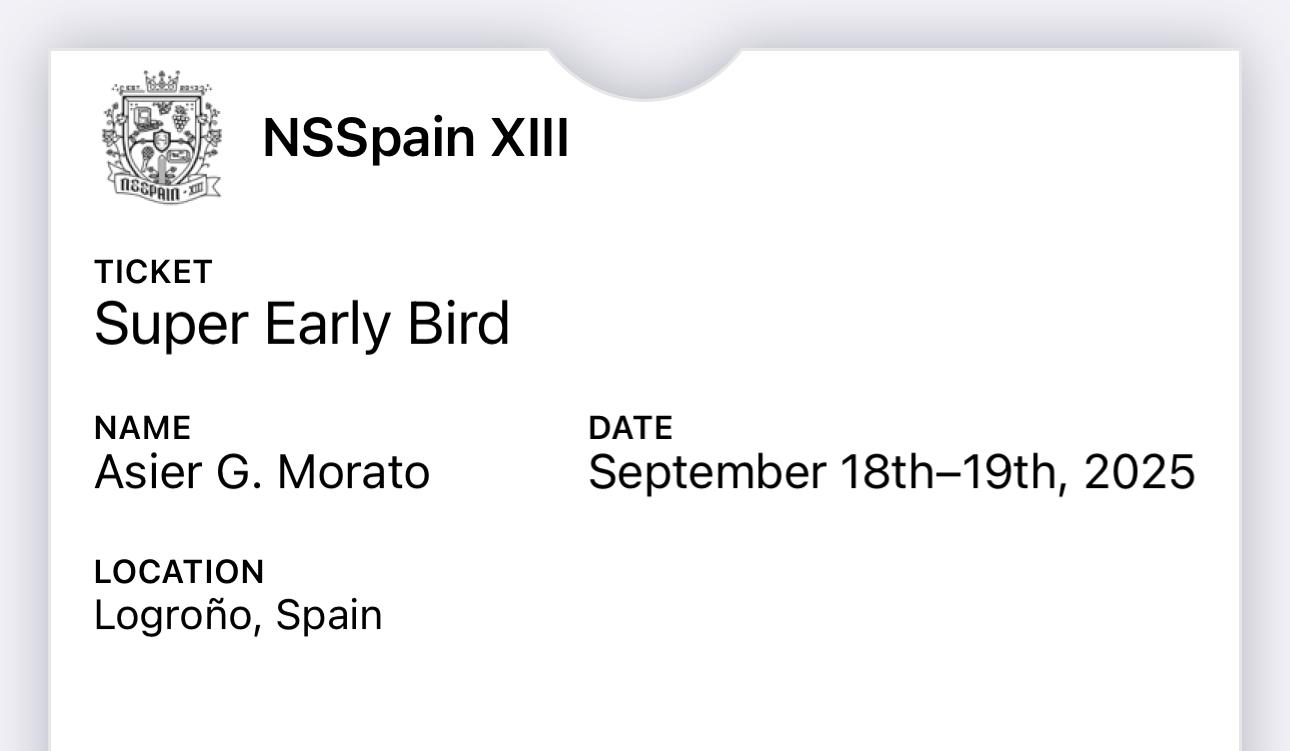Click the DATE field label
Image resolution: width=1290 pixels, height=751 pixels.
(x=630, y=428)
